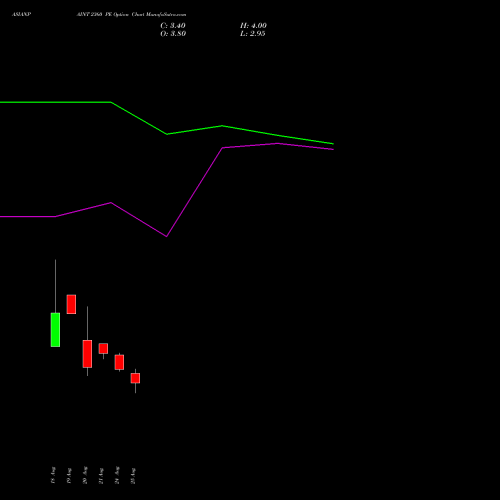This screenshot has width=500, height=500.
Task: Select the last red candlestick on 25 Aug
Action: coord(135,378)
